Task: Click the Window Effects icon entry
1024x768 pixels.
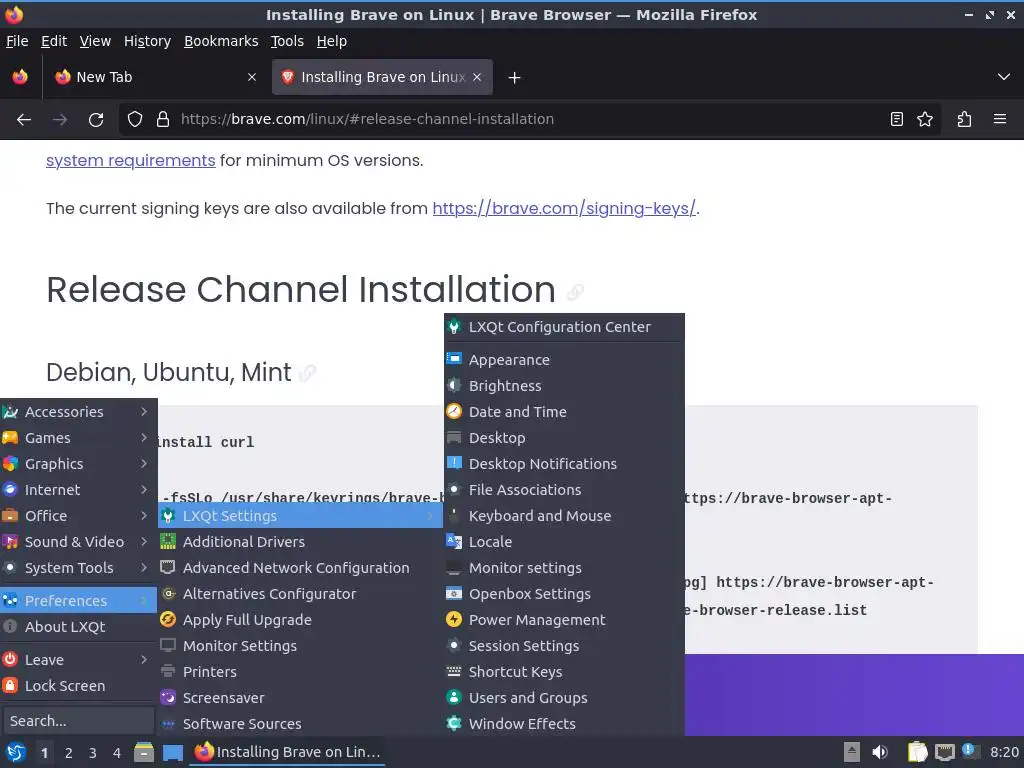Action: [454, 724]
